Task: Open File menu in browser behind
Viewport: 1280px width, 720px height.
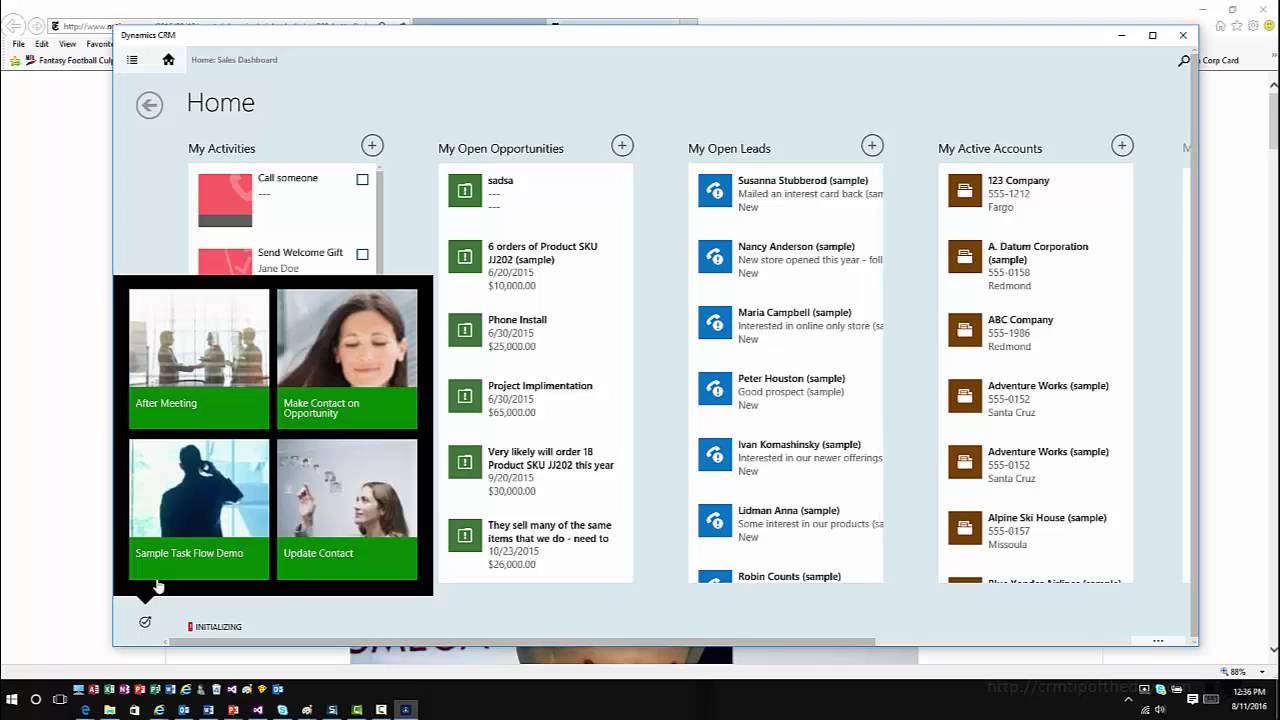Action: [19, 44]
